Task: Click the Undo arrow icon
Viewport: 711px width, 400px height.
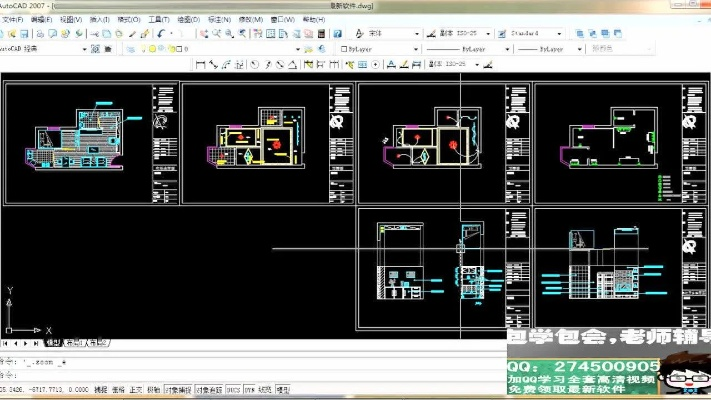Action: [x=159, y=33]
